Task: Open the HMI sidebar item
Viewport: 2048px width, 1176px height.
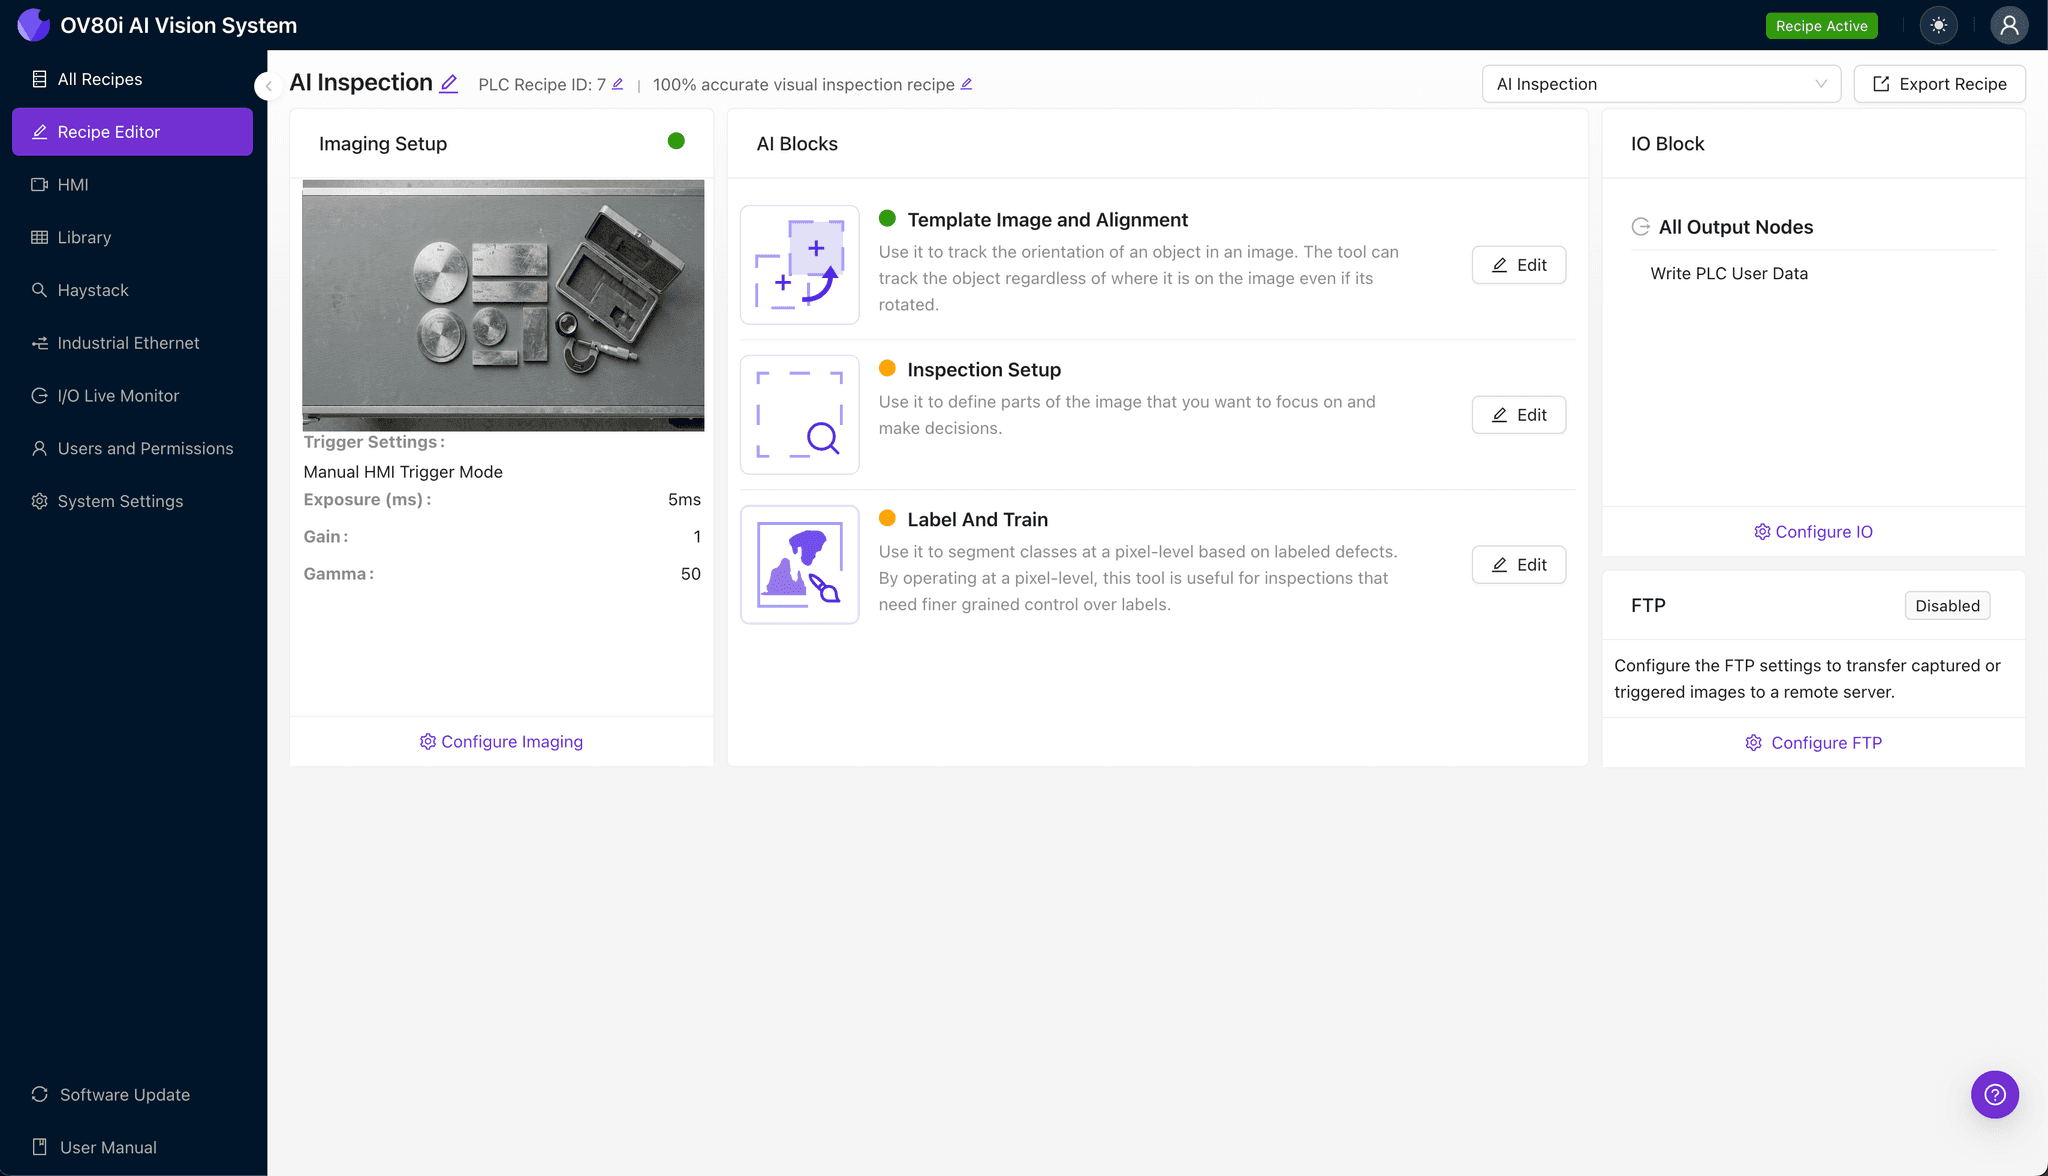Action: coord(132,185)
